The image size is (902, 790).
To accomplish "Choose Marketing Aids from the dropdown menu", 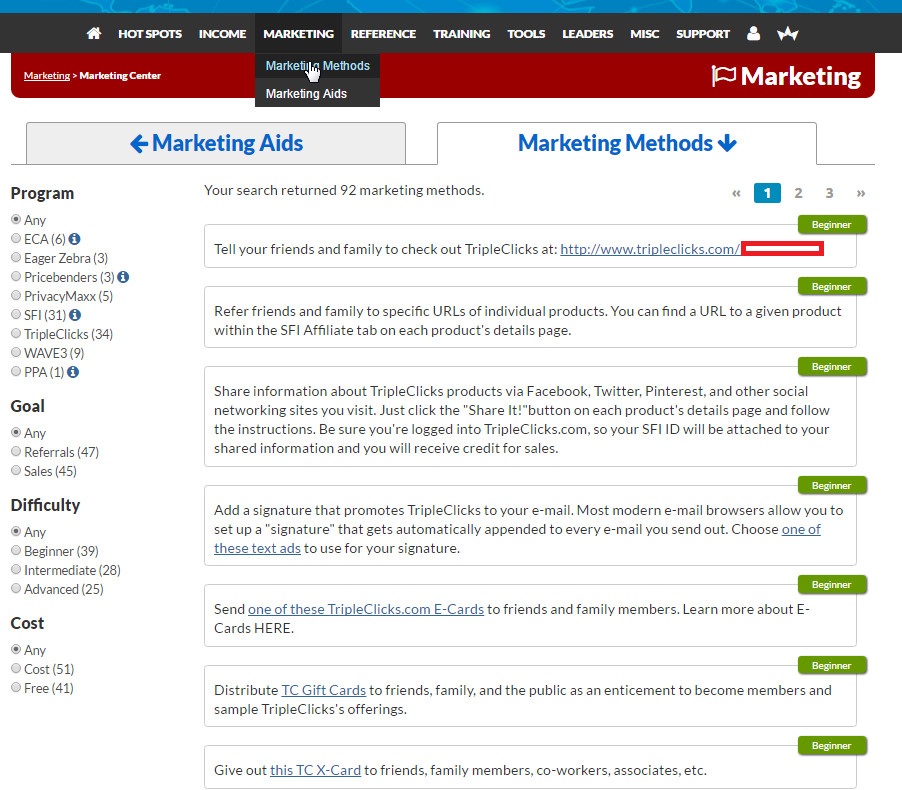I will 318,93.
